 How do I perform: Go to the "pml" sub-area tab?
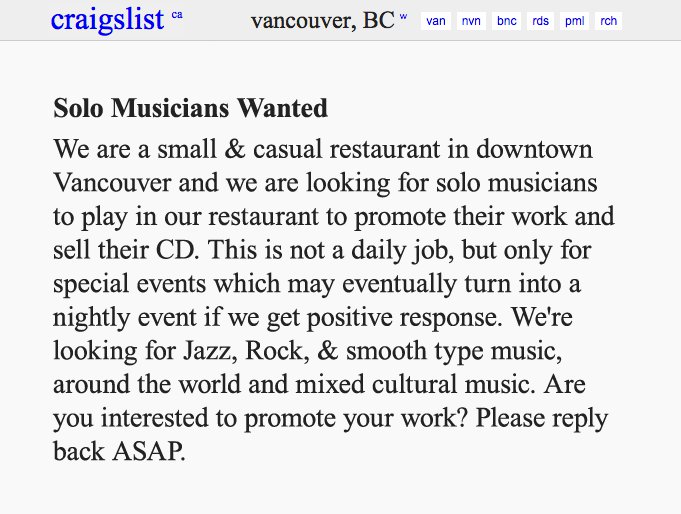pyautogui.click(x=574, y=21)
